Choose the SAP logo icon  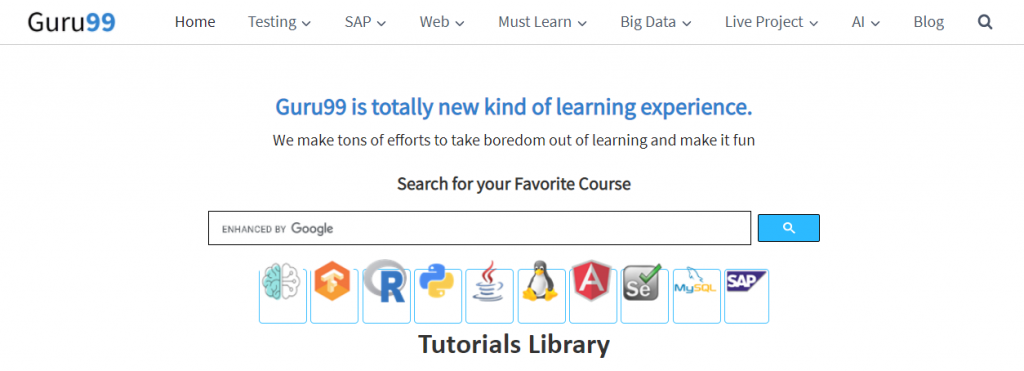click(x=746, y=296)
